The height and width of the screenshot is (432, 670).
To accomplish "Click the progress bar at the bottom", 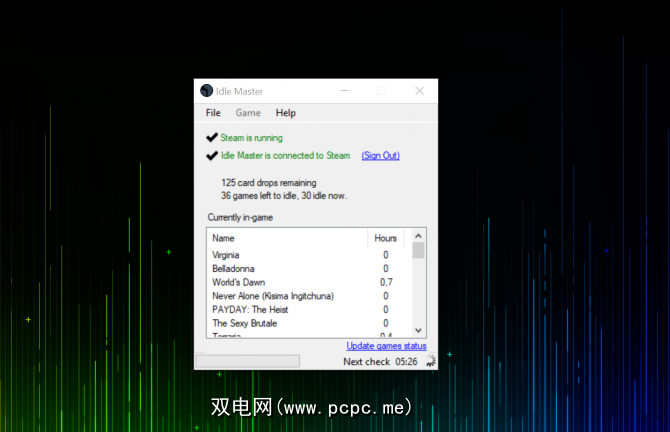I will pos(247,361).
